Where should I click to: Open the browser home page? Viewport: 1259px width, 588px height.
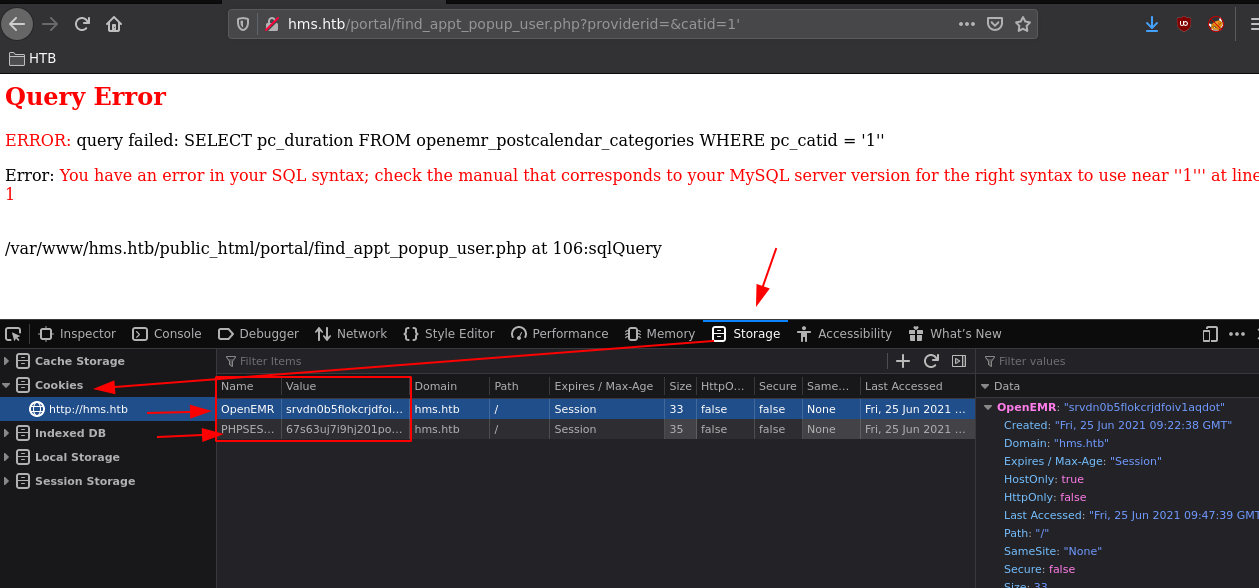tap(114, 24)
